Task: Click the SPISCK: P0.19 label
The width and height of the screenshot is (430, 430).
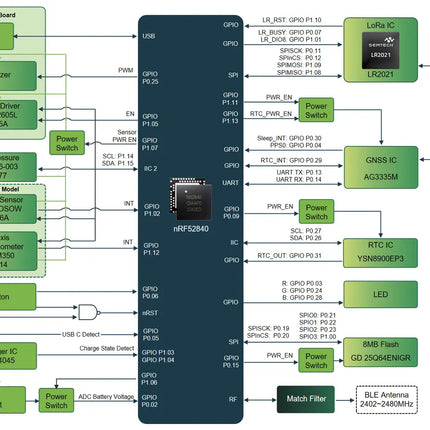Action: pos(269,328)
